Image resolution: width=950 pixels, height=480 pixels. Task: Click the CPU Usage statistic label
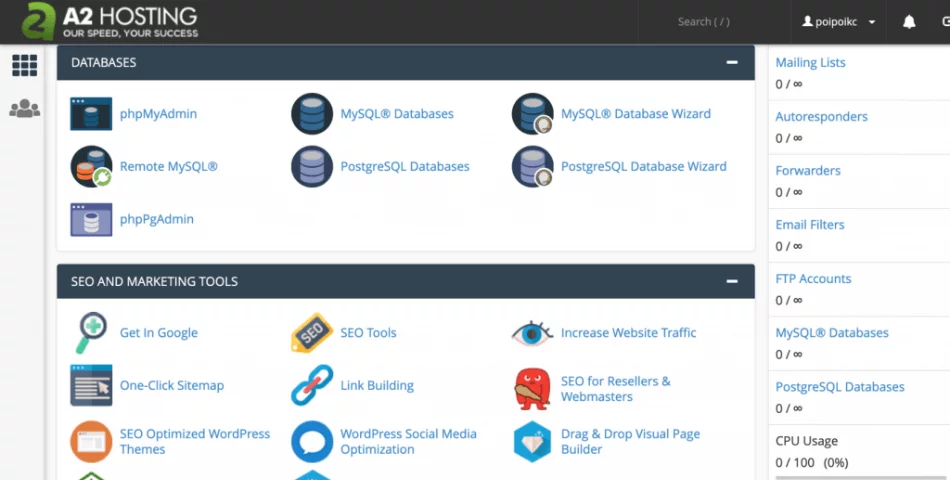806,441
